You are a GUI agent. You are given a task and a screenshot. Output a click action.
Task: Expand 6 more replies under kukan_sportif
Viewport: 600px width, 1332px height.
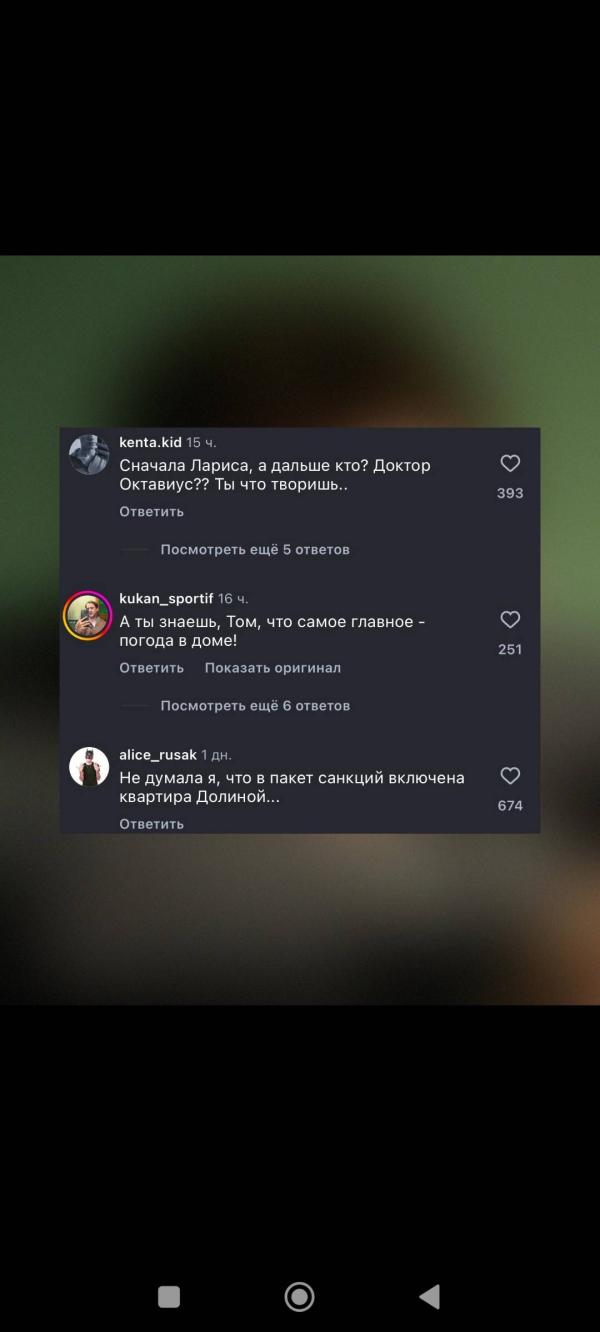[x=255, y=705]
